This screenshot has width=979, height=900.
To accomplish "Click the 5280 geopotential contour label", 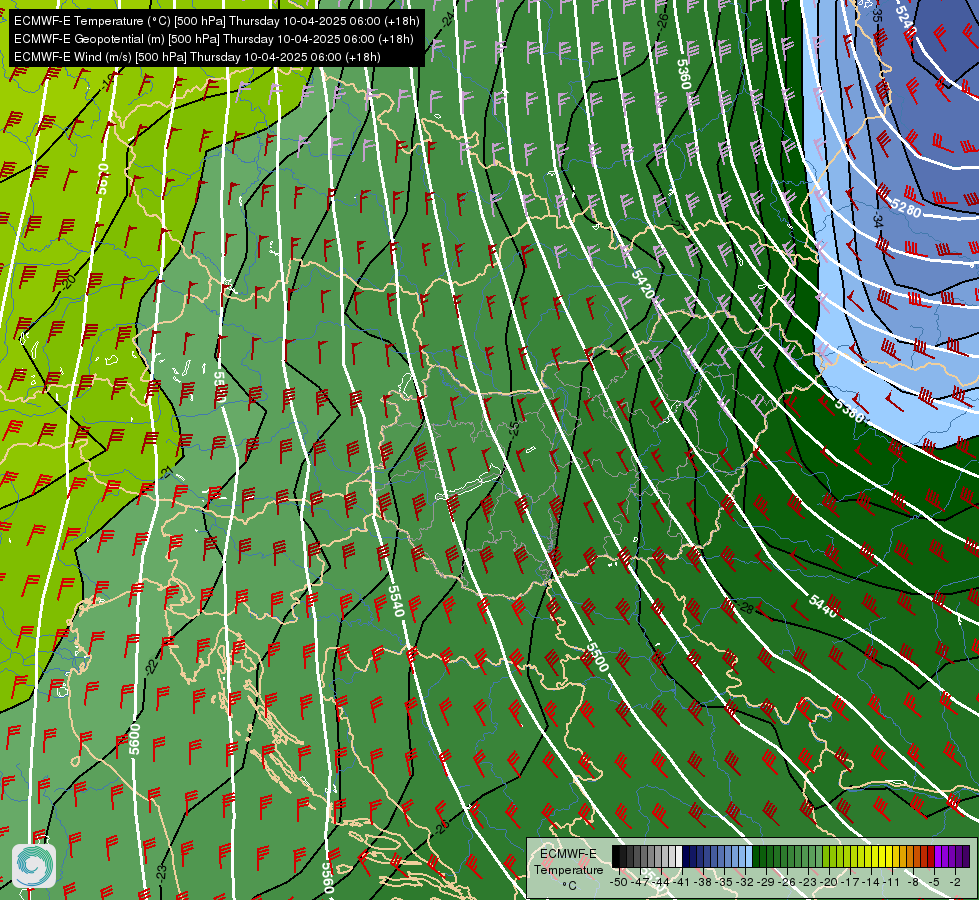I will point(905,208).
